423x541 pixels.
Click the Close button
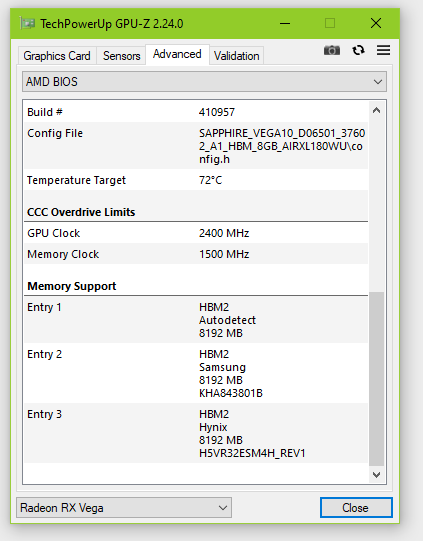coord(356,508)
